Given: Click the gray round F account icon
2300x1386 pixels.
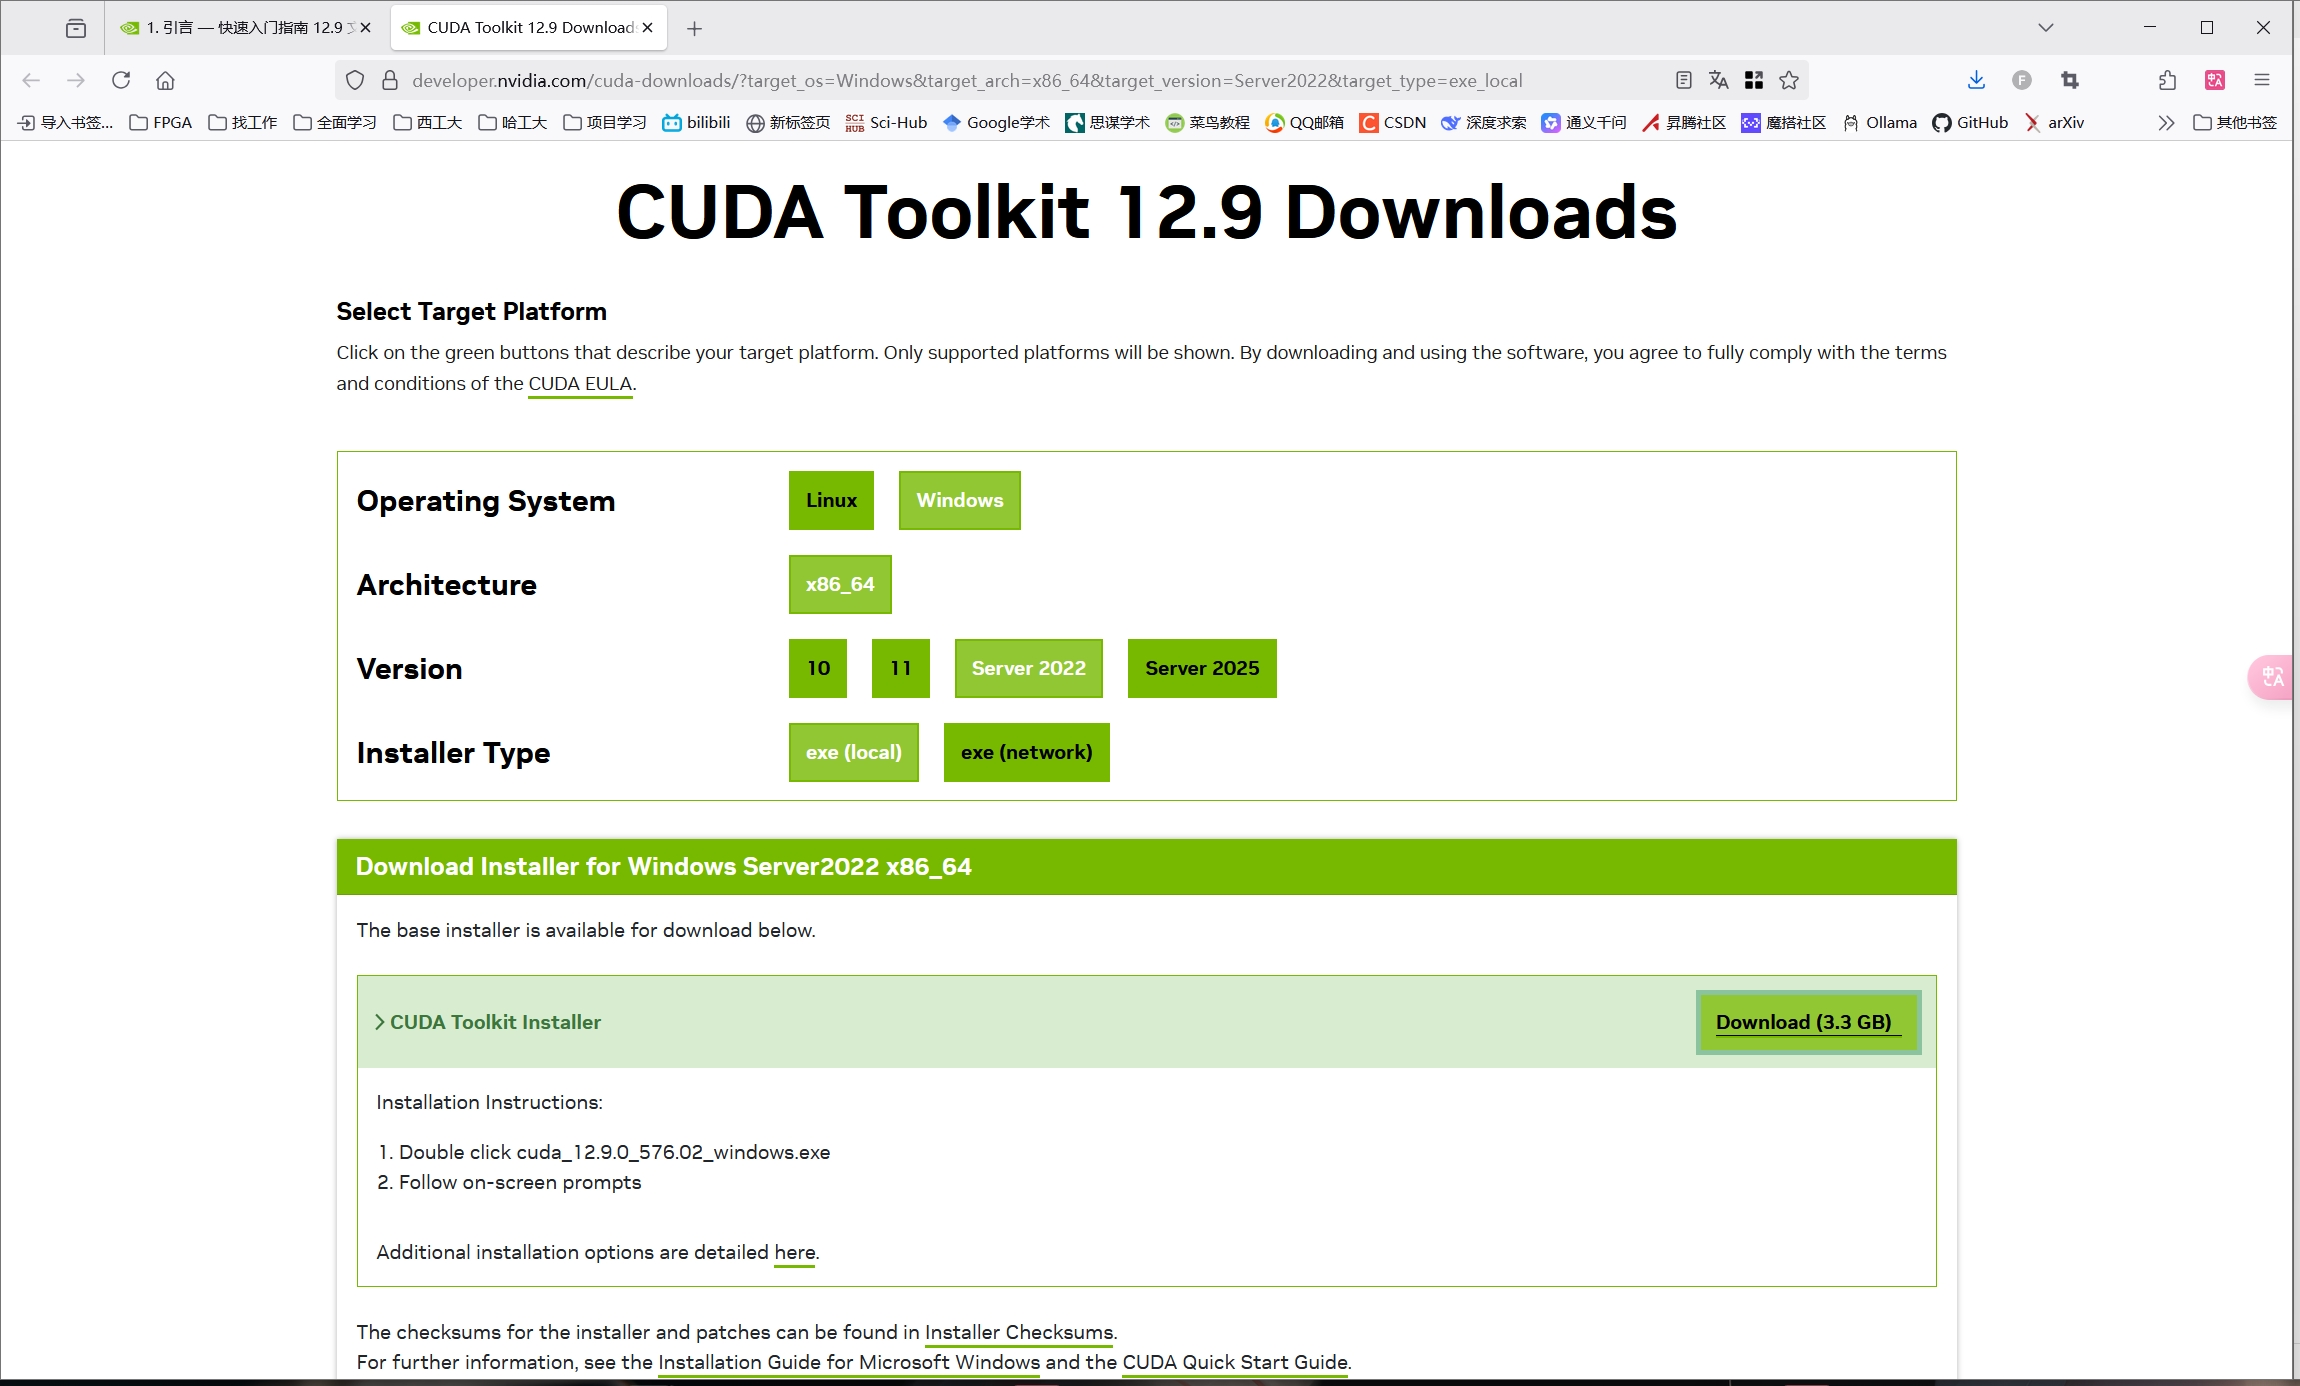Looking at the screenshot, I should click(x=2021, y=80).
